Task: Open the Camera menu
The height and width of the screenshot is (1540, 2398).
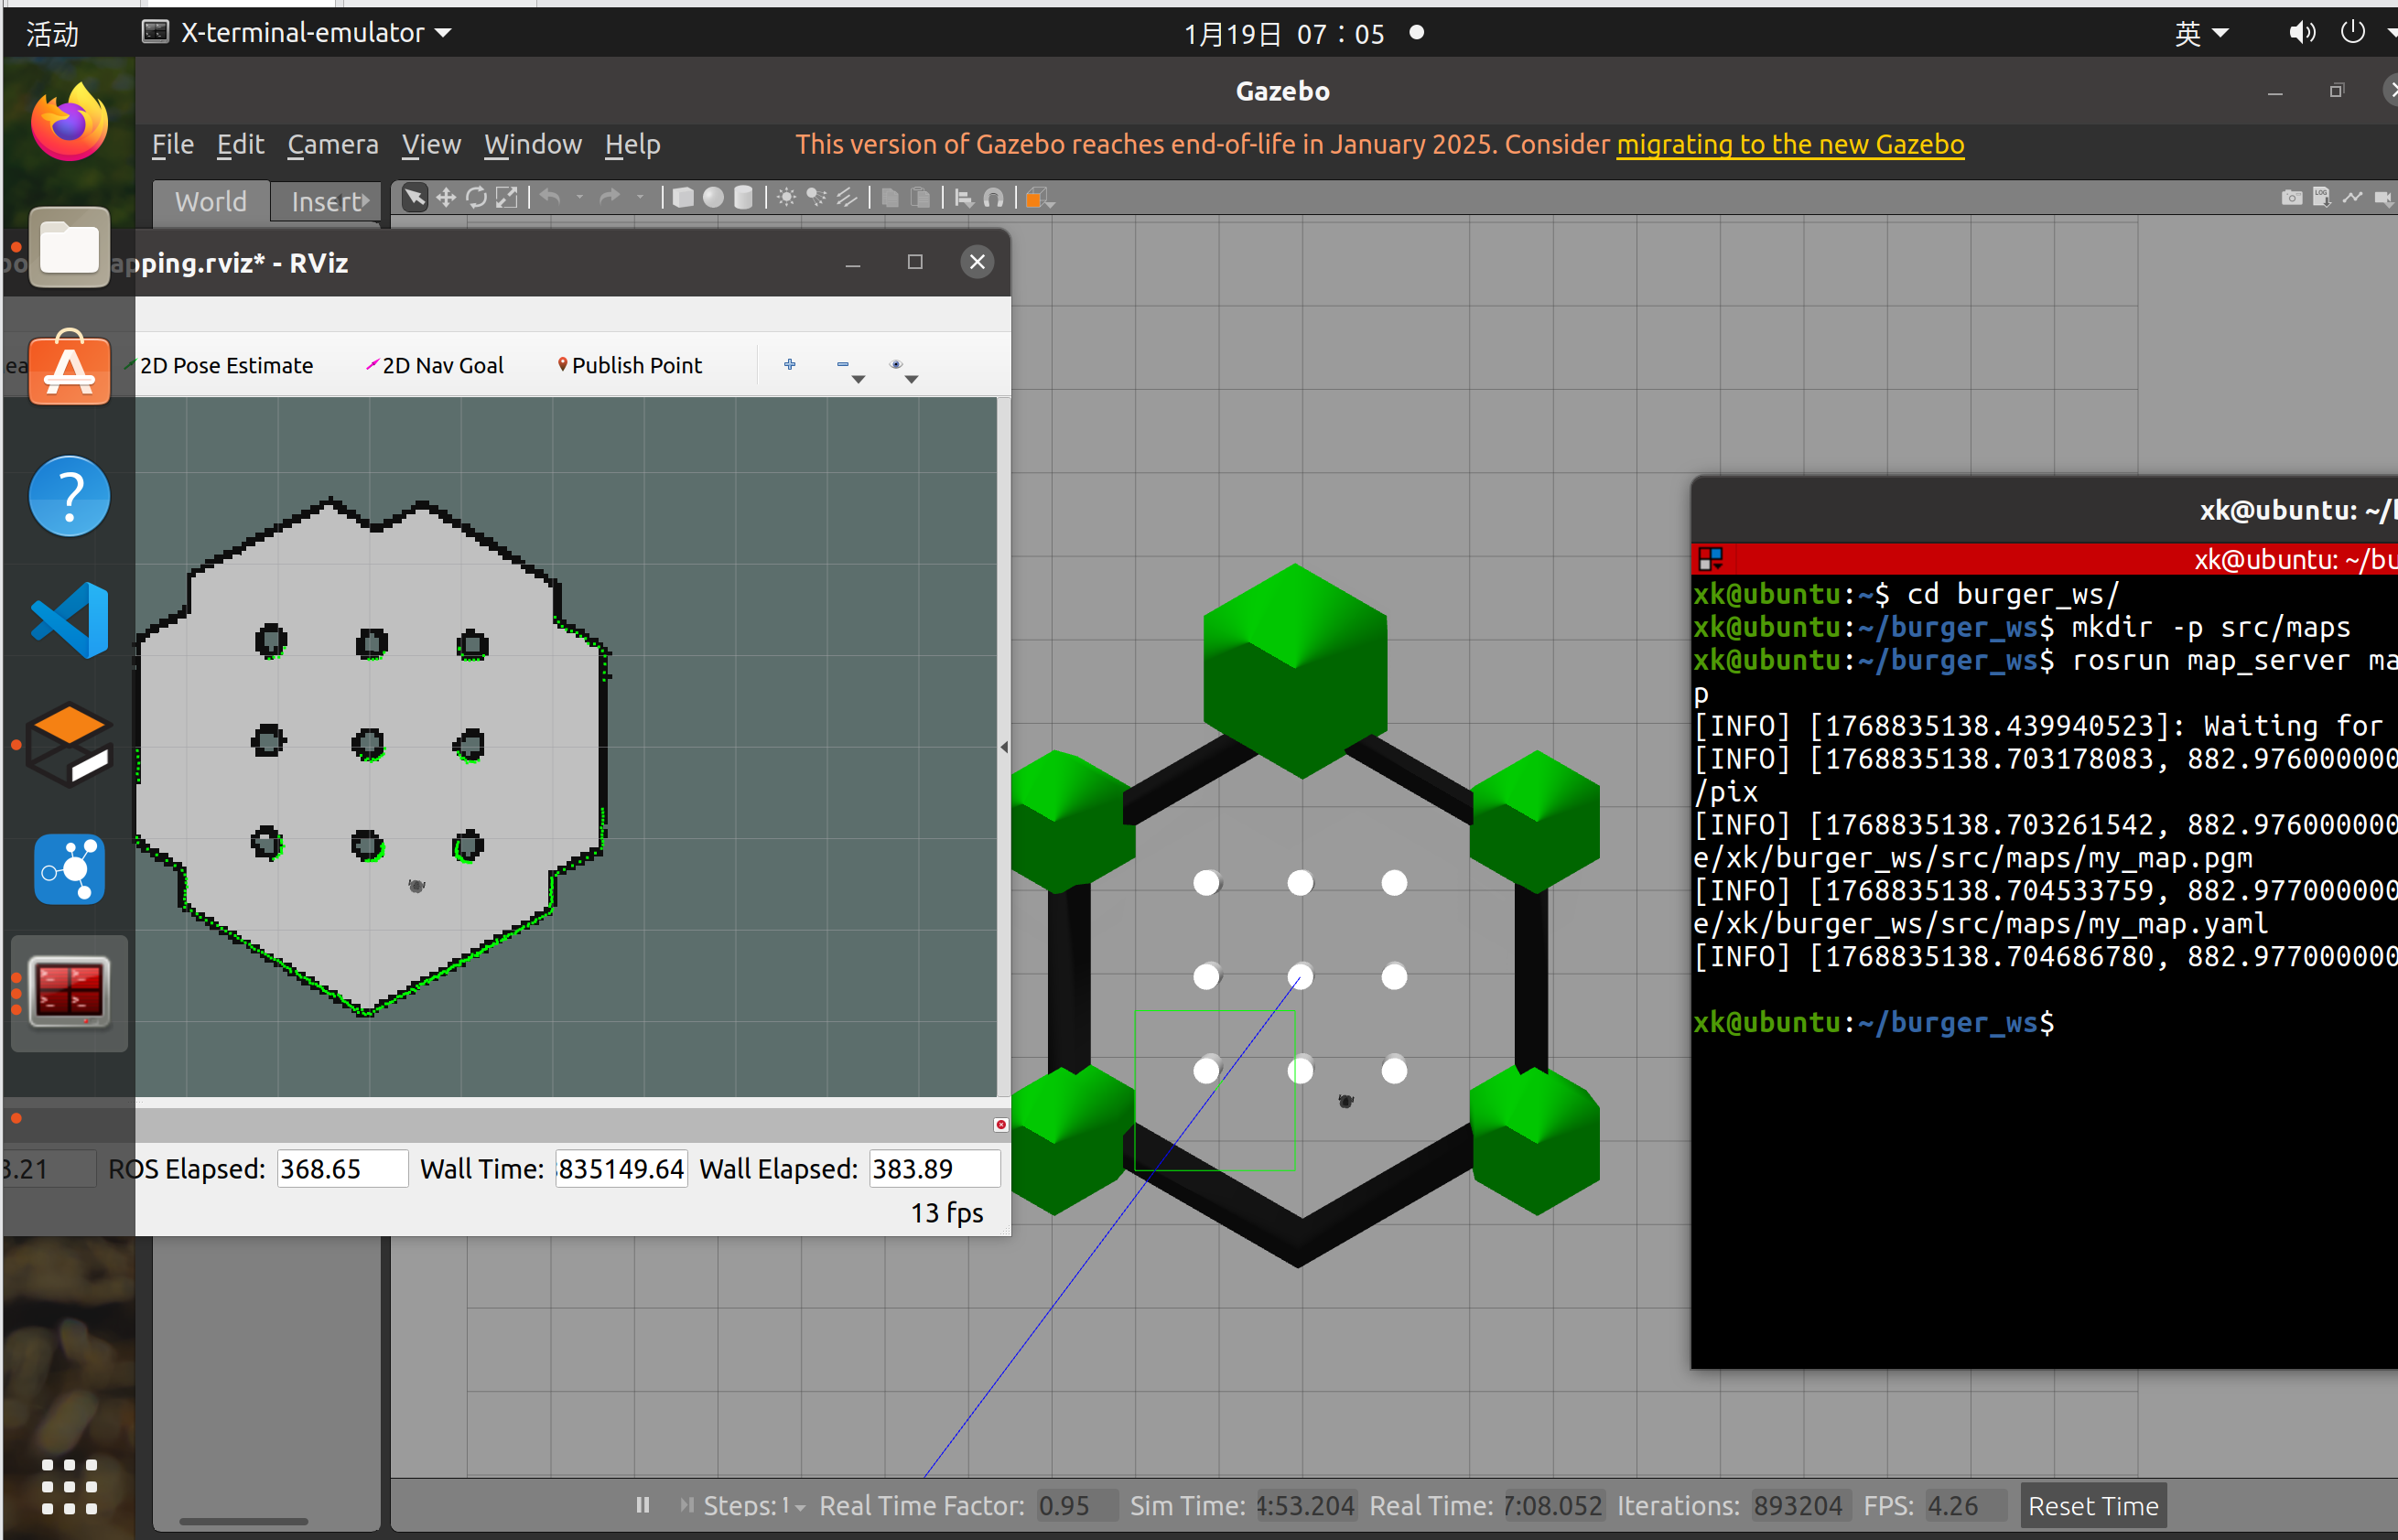Action: (x=332, y=144)
